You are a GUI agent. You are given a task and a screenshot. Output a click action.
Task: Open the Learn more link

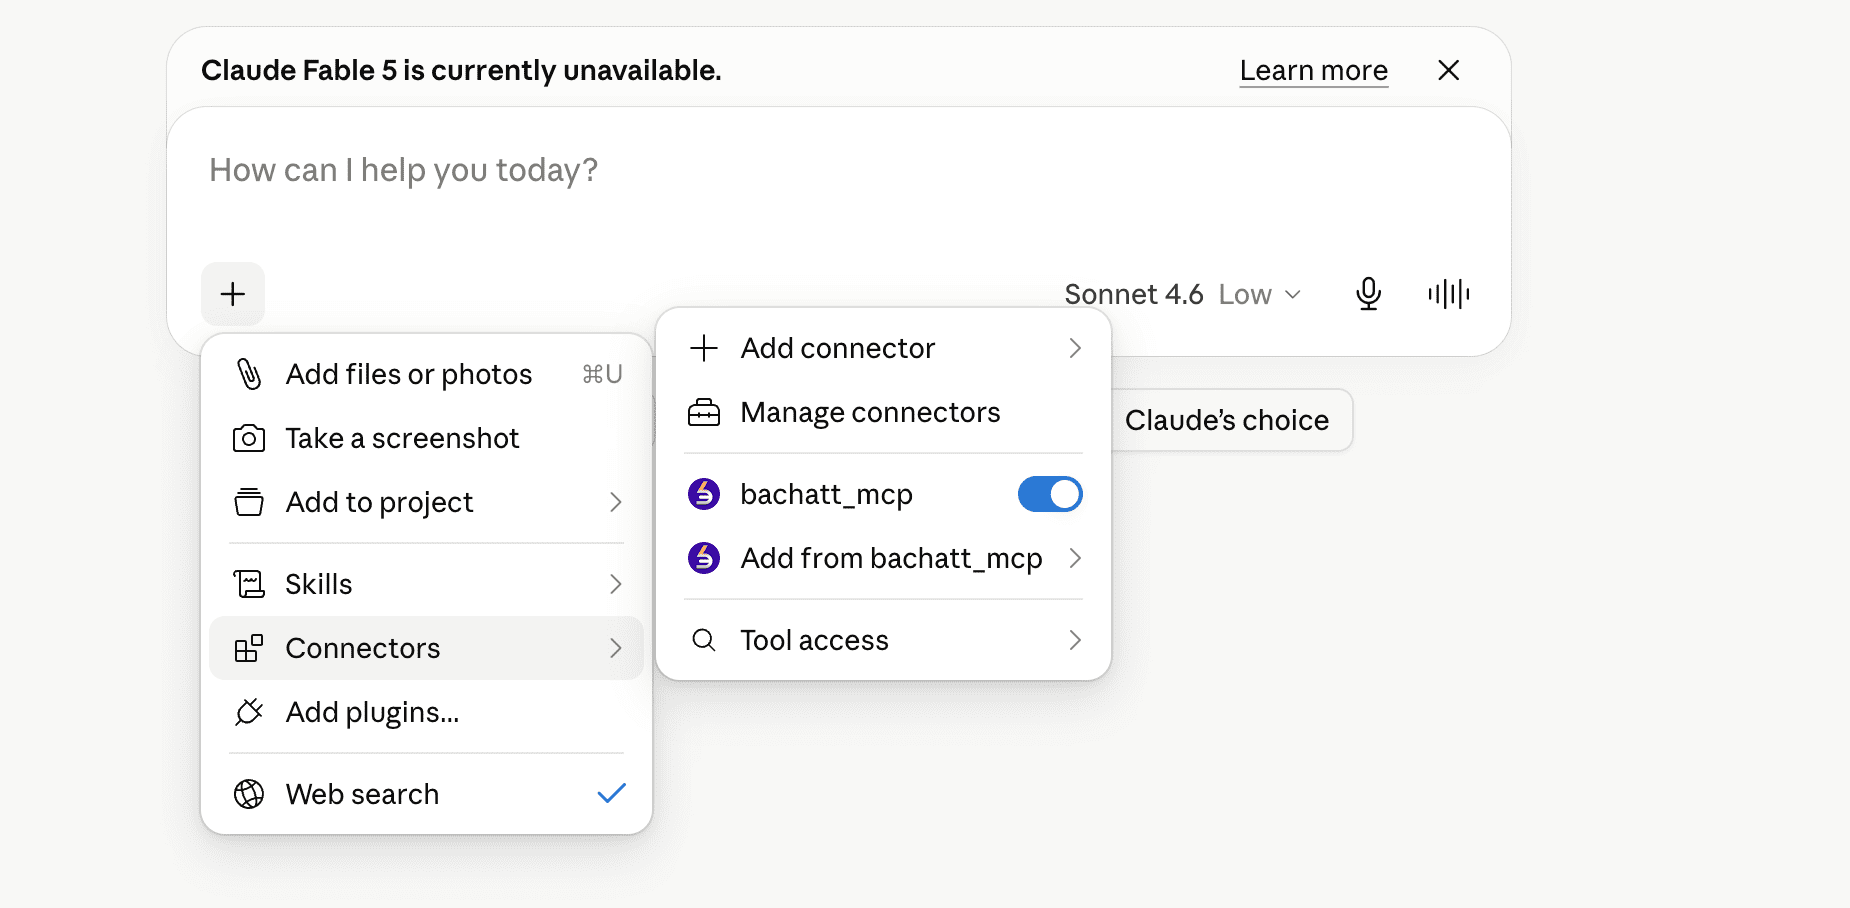coord(1313,71)
